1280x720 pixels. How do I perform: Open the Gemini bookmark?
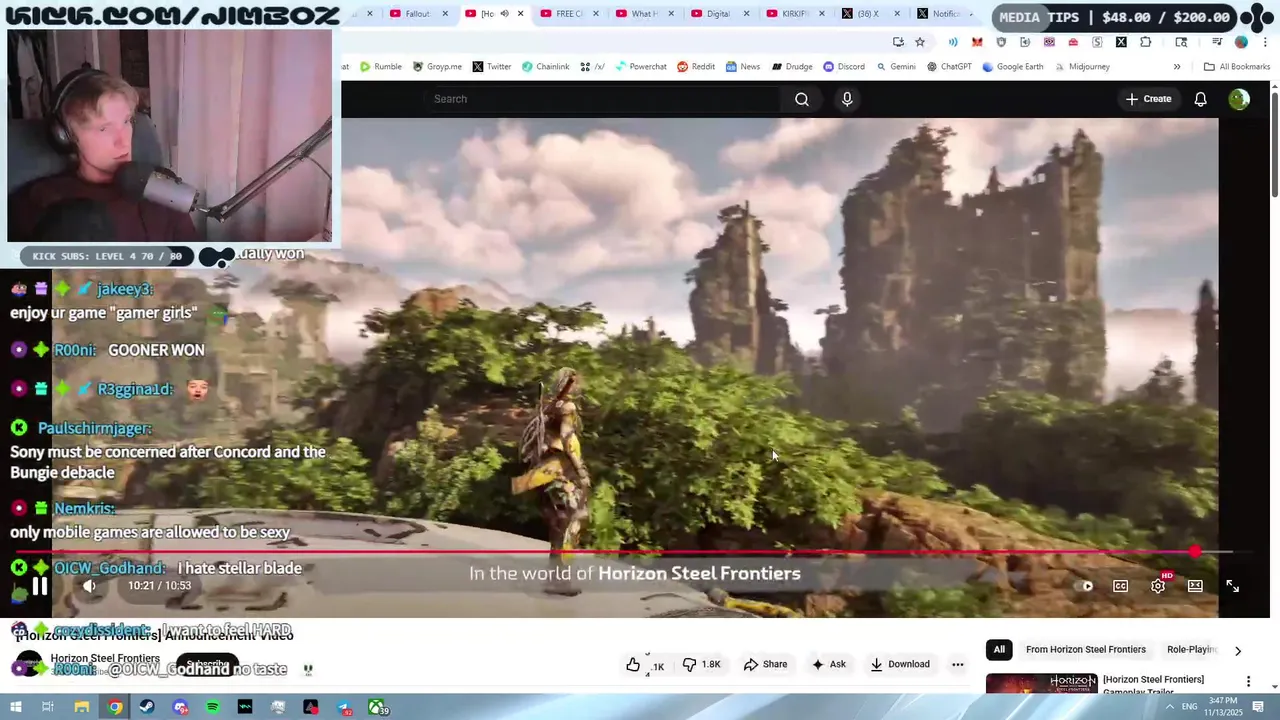point(895,67)
